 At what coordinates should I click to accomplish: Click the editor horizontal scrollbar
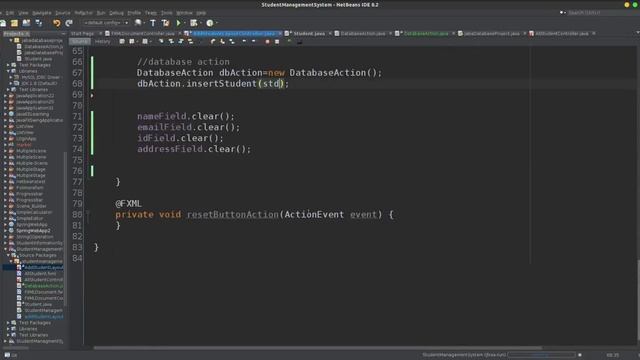(x=318, y=348)
